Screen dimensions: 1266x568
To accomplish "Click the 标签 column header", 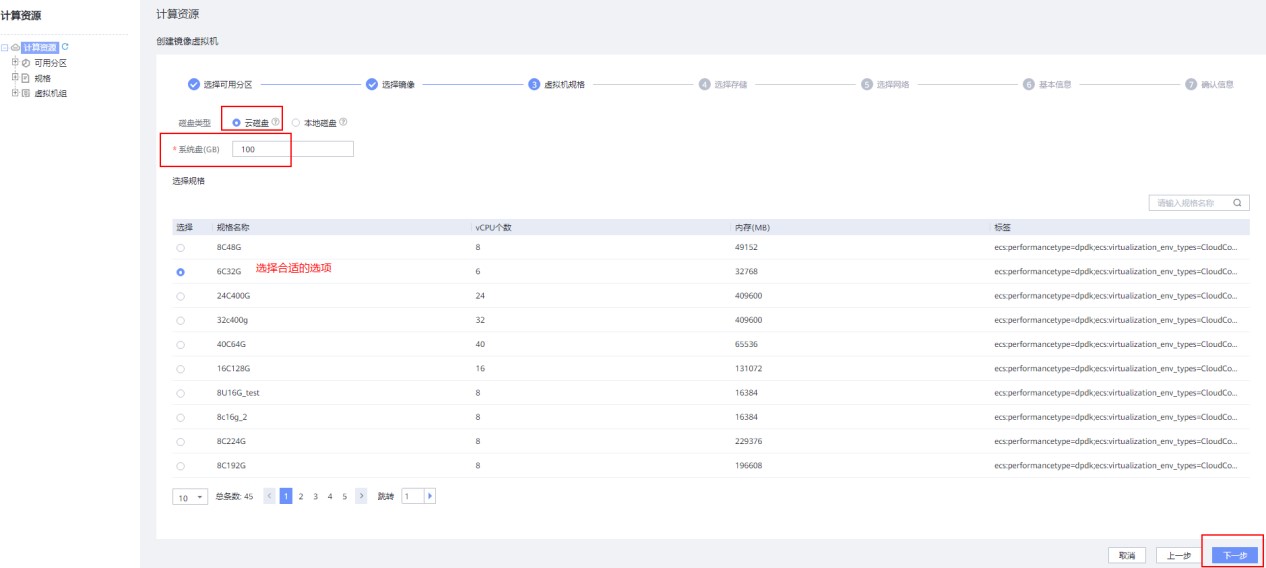I will coord(1003,228).
